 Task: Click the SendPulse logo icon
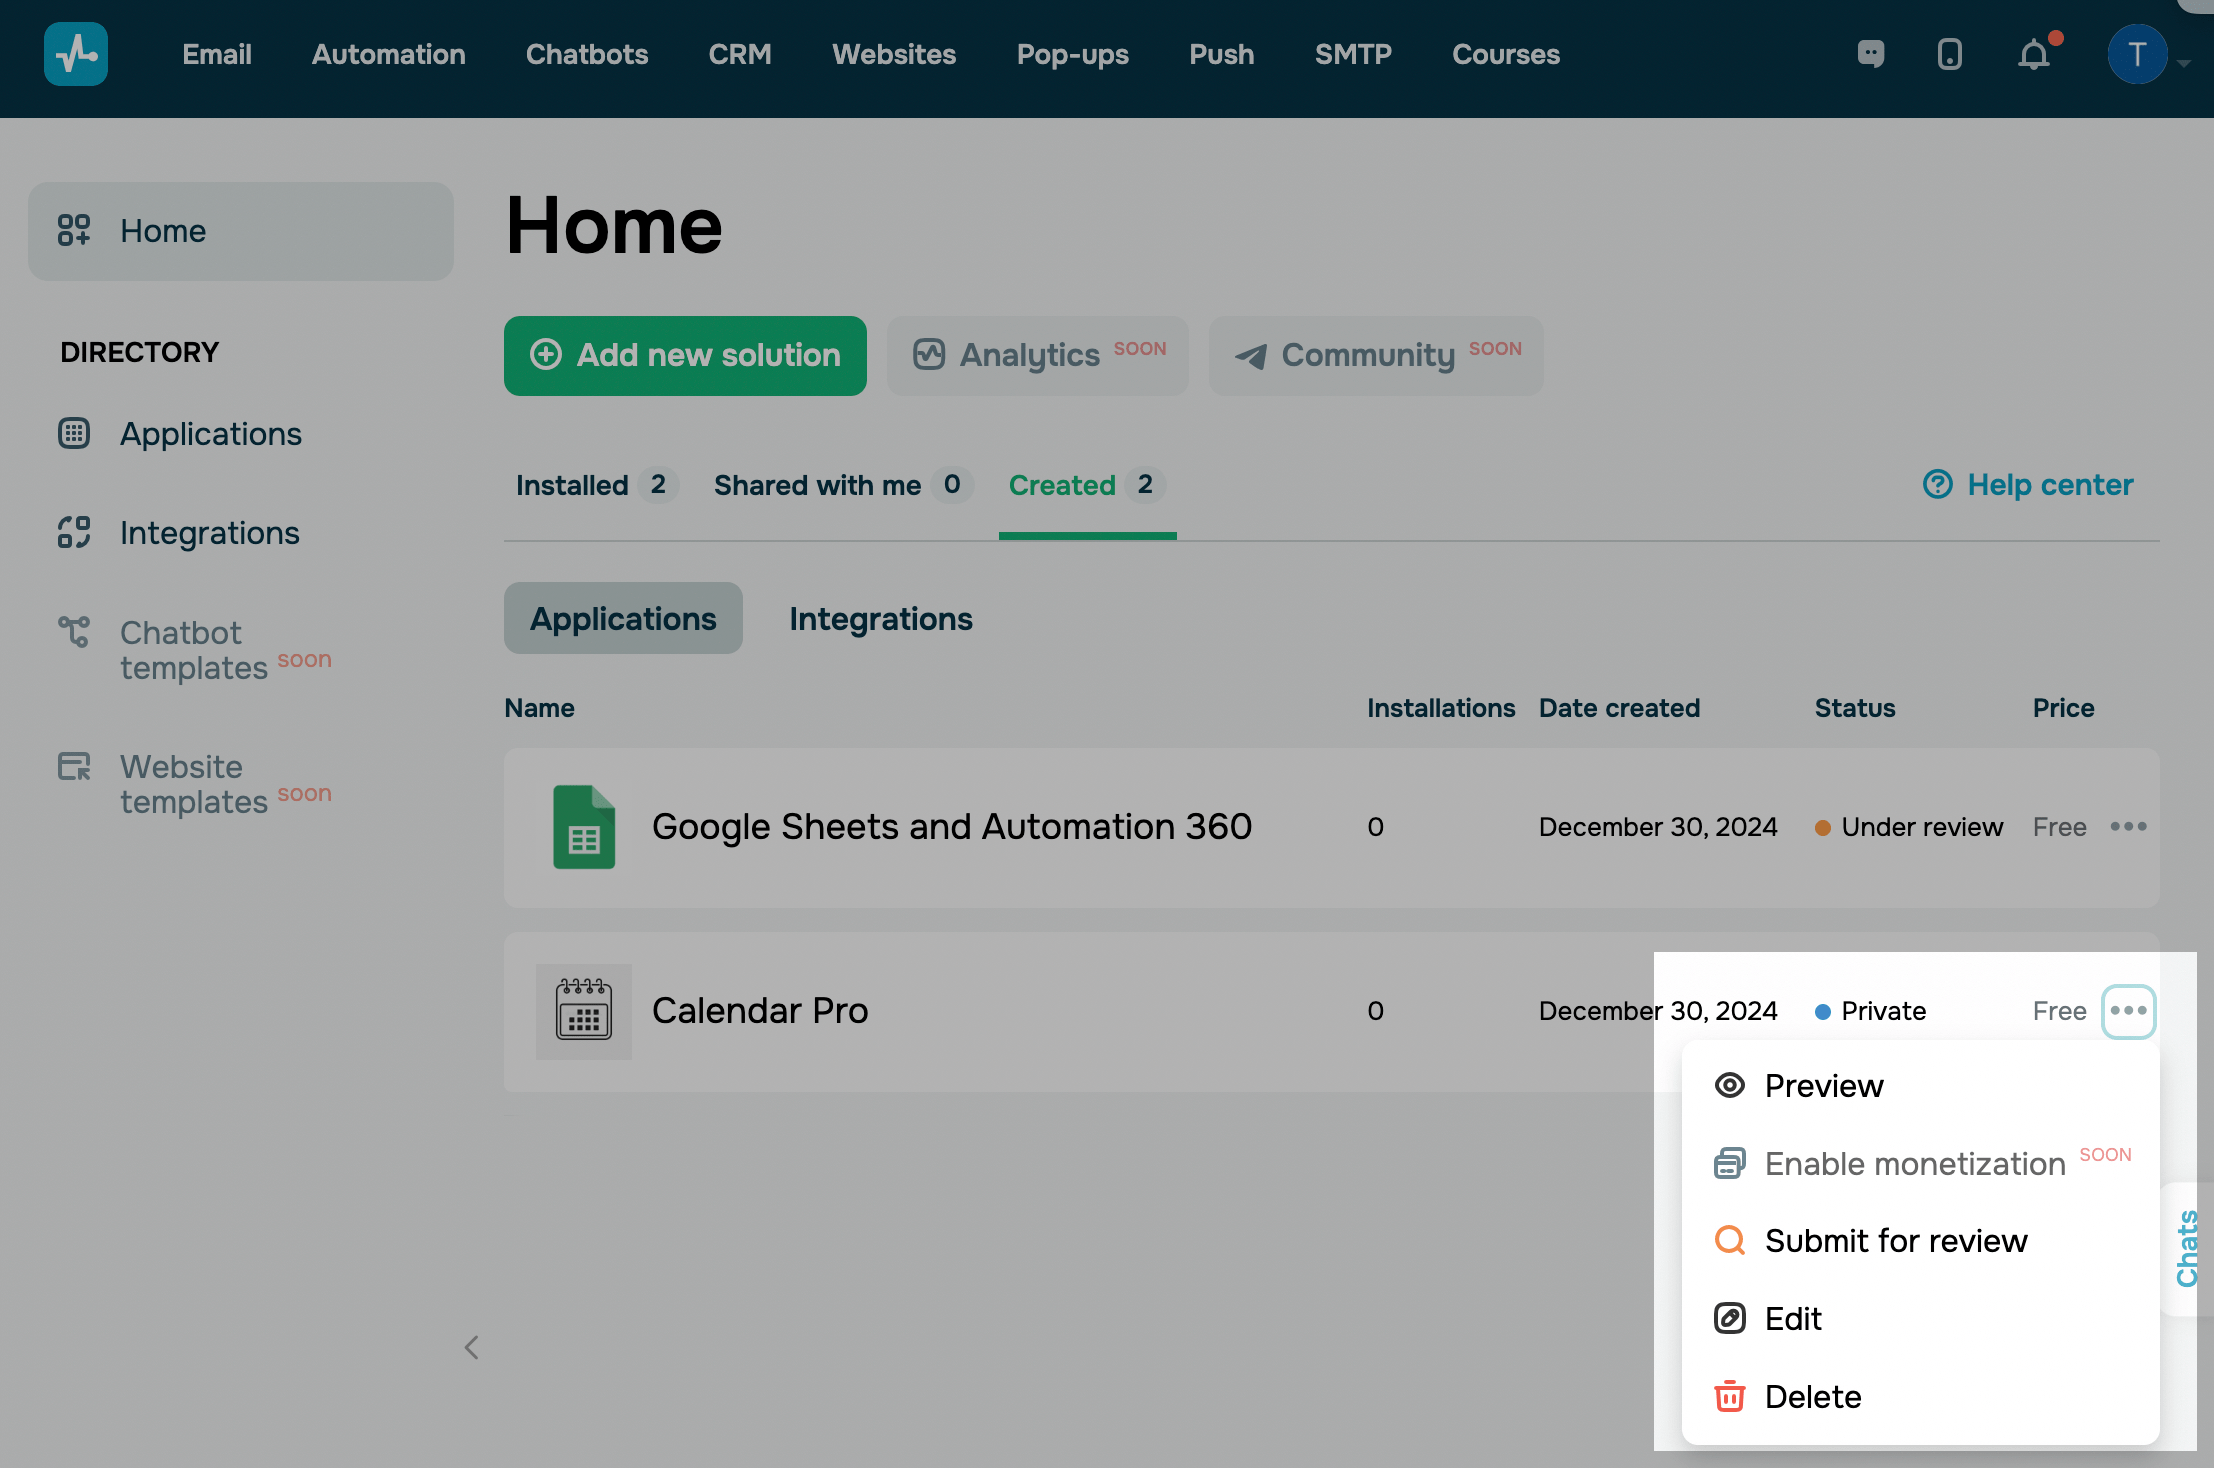pyautogui.click(x=76, y=54)
